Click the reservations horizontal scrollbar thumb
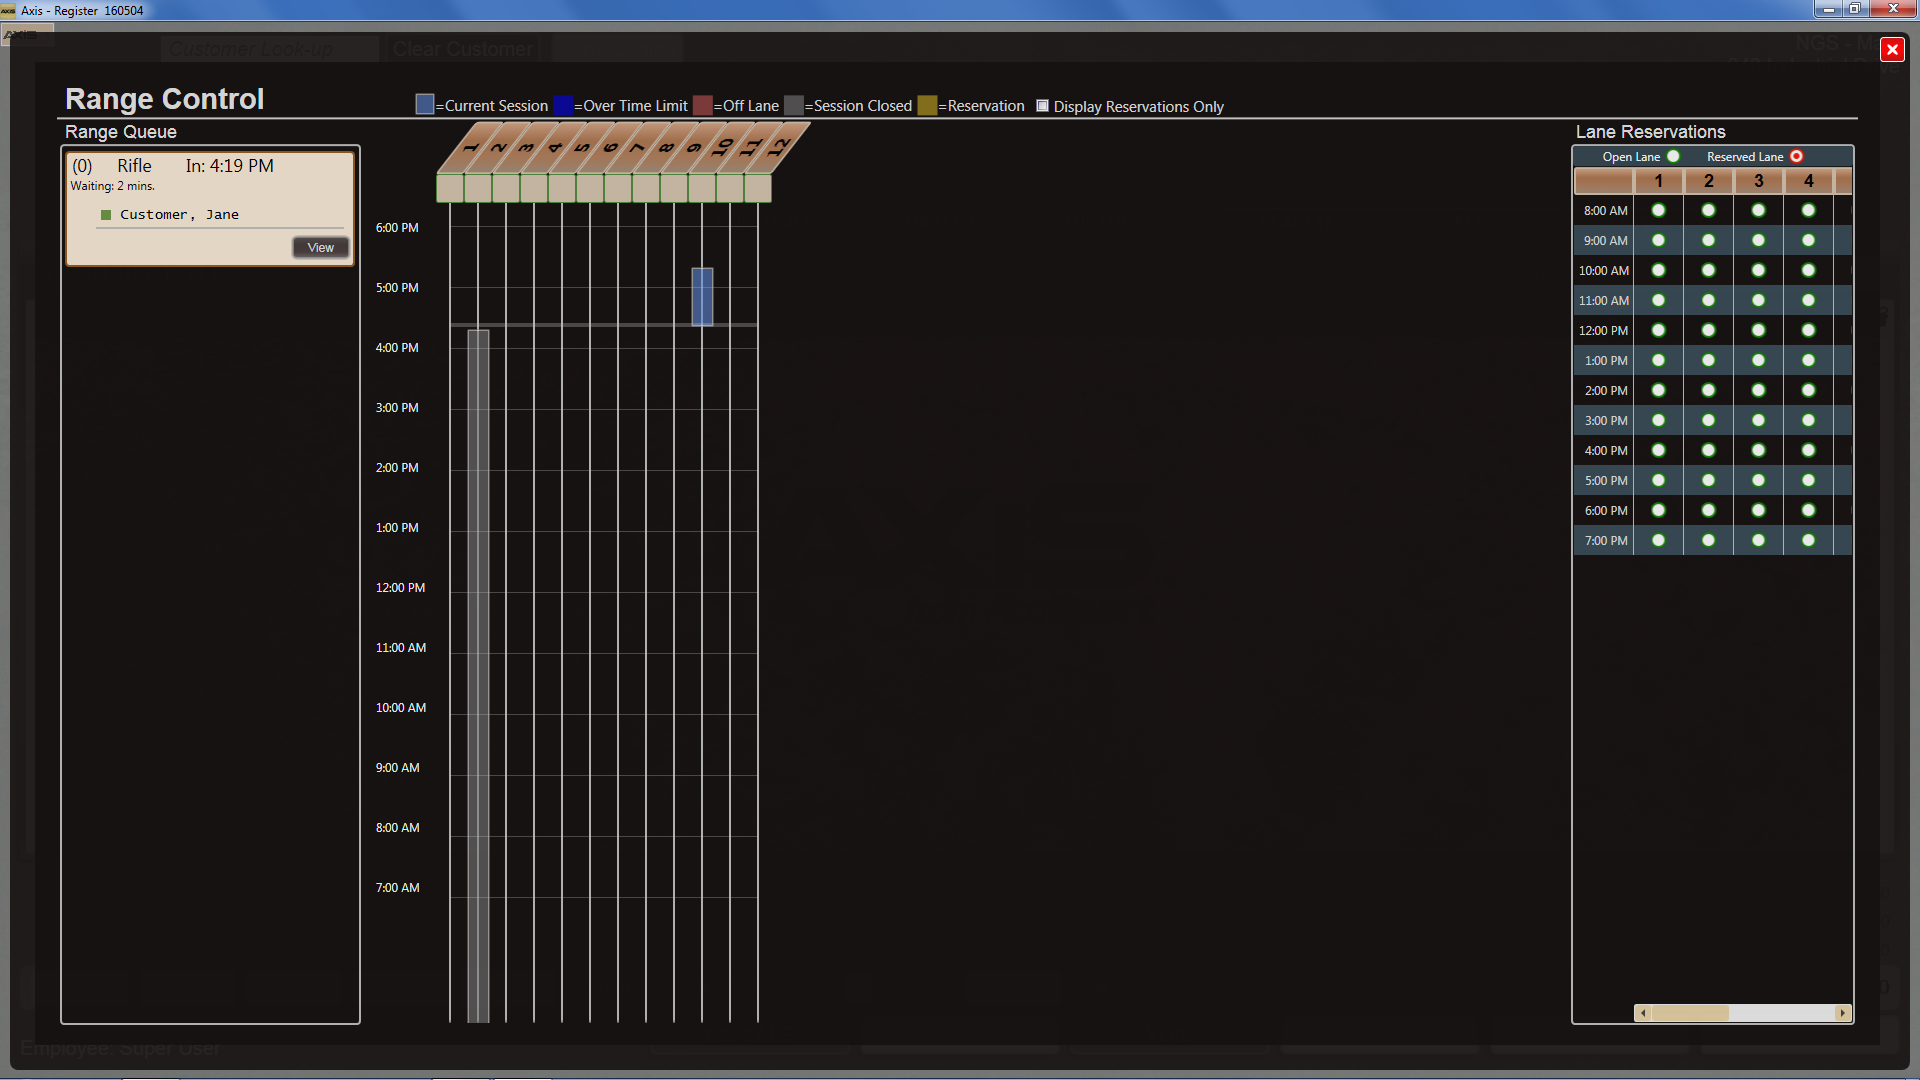The width and height of the screenshot is (1920, 1080). coord(1690,1013)
